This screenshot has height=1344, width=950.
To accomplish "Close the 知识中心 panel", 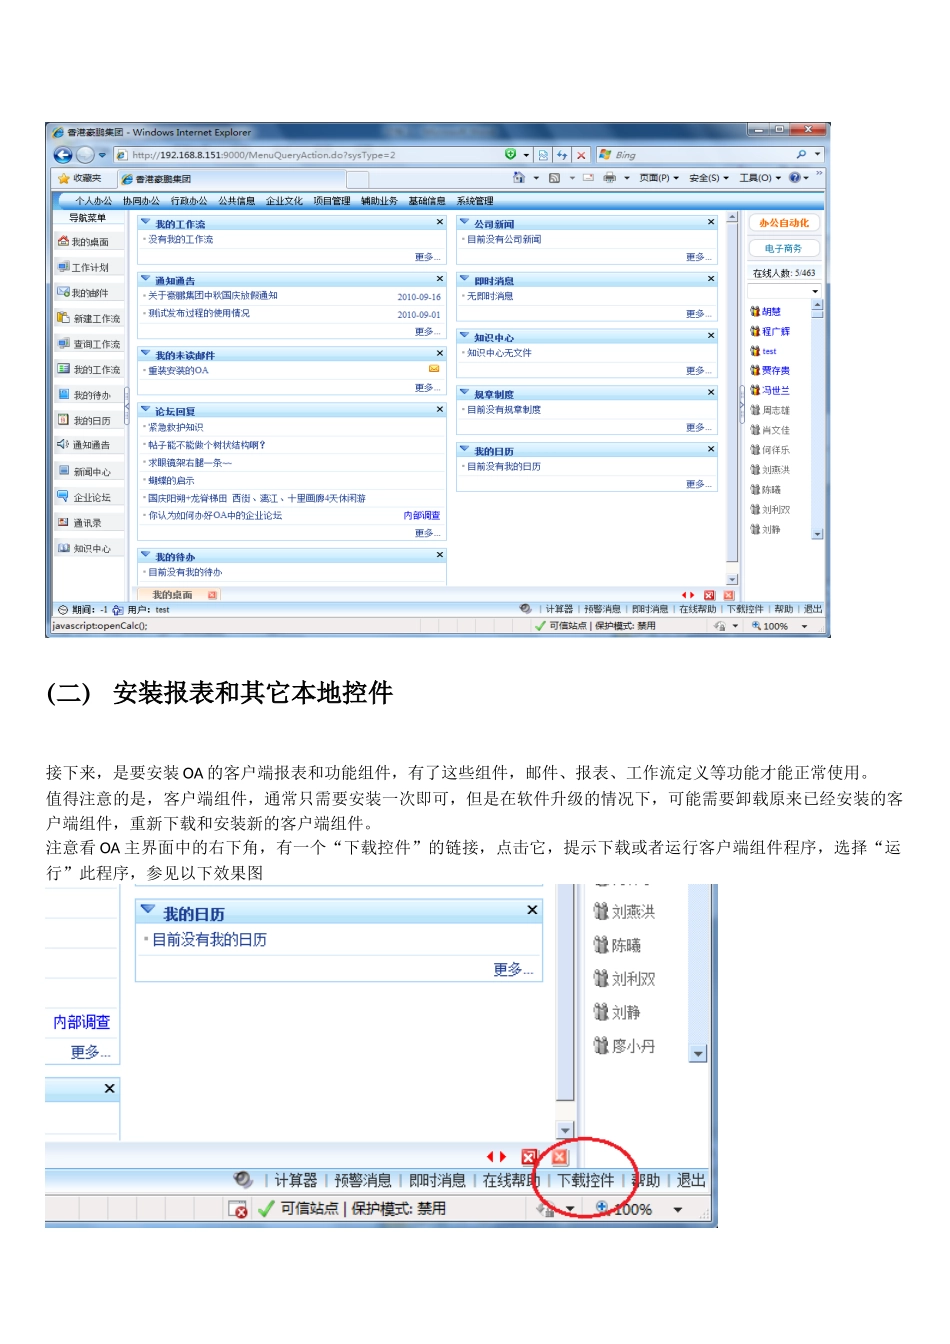I will (x=711, y=336).
